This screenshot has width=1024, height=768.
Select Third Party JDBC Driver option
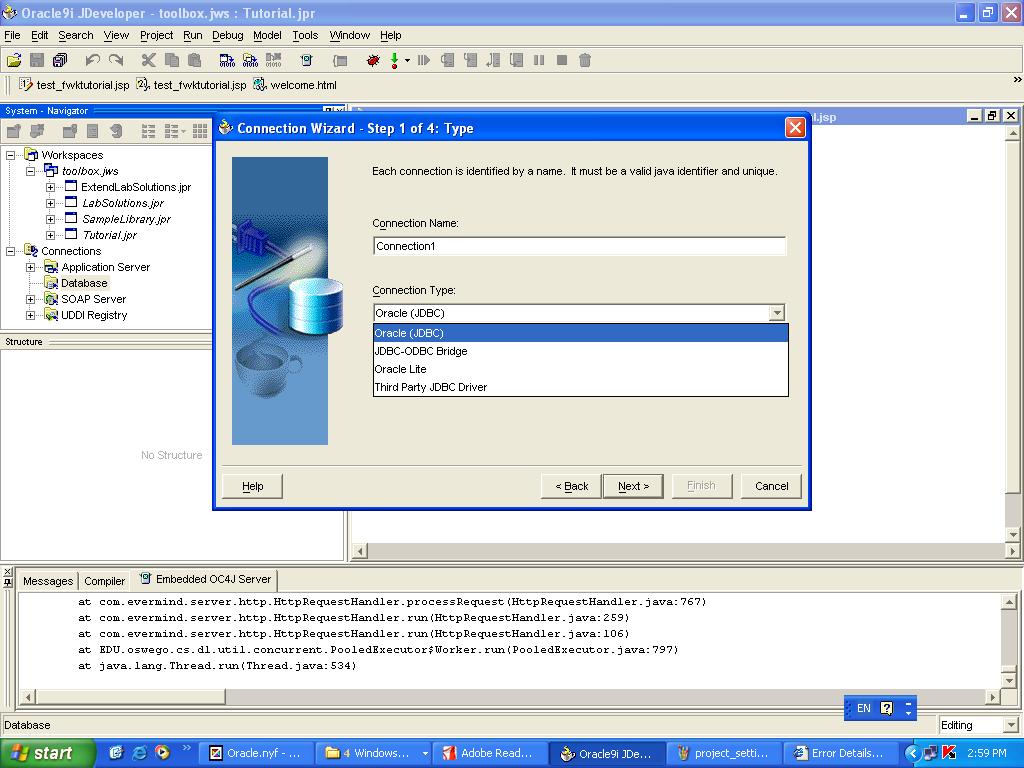coord(581,387)
